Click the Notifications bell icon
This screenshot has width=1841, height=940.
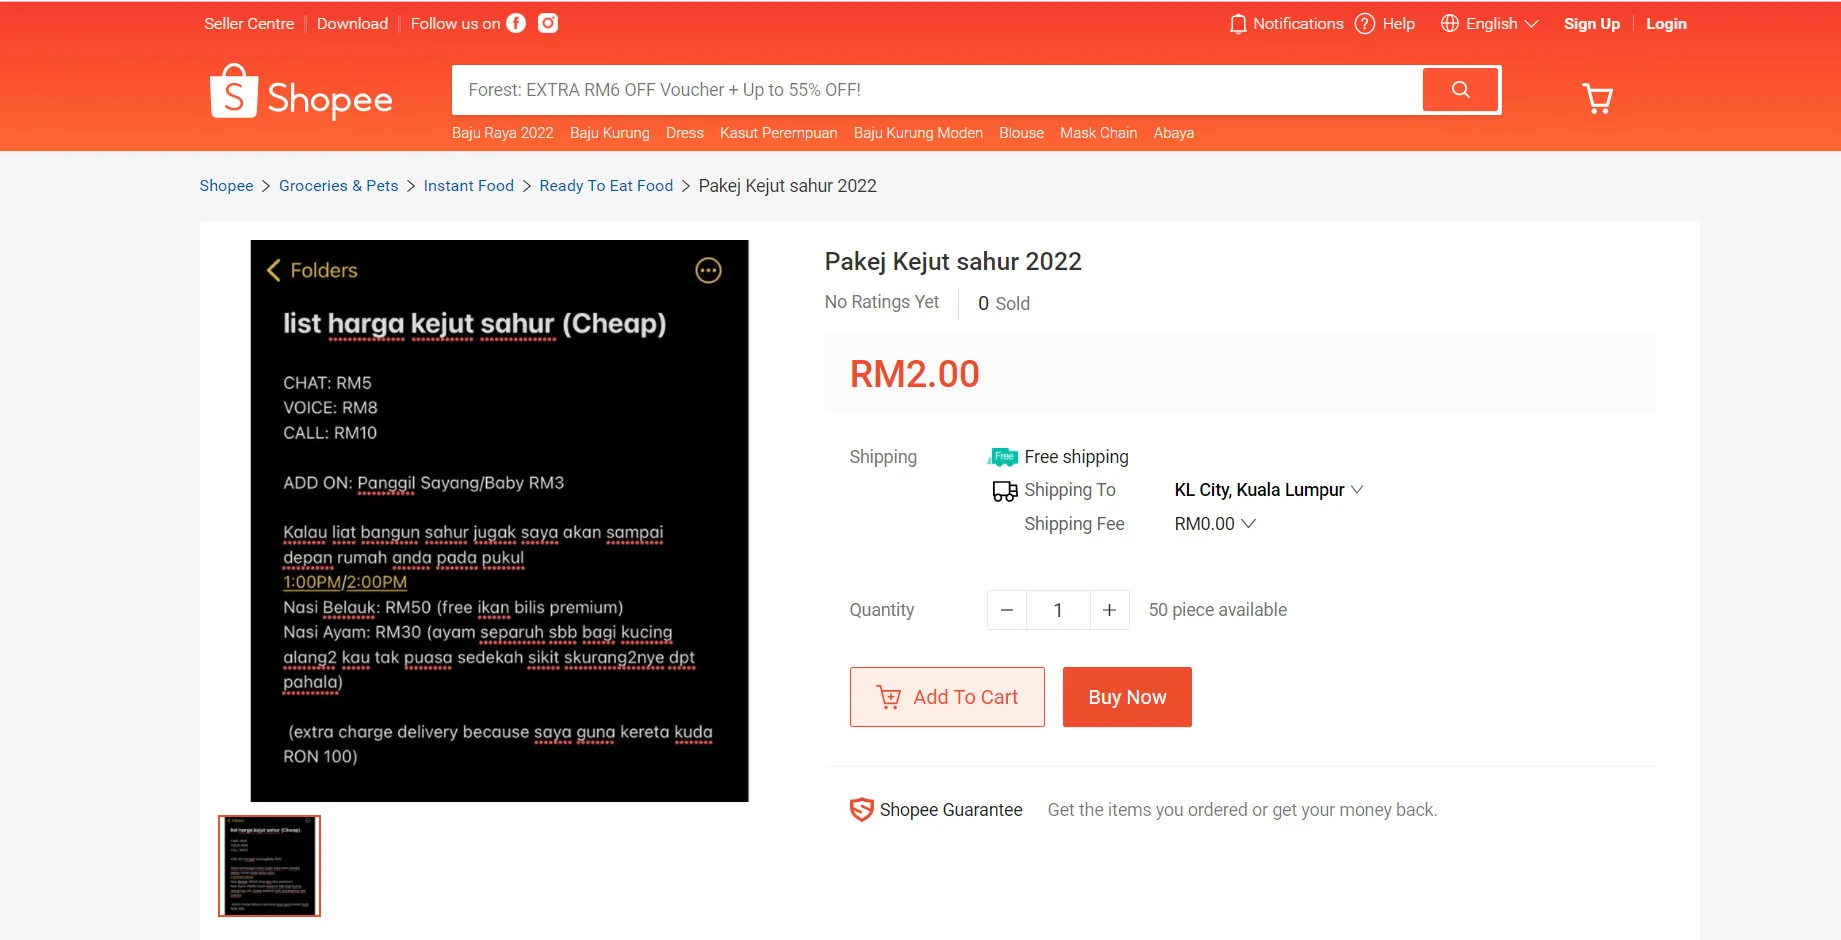[x=1238, y=24]
